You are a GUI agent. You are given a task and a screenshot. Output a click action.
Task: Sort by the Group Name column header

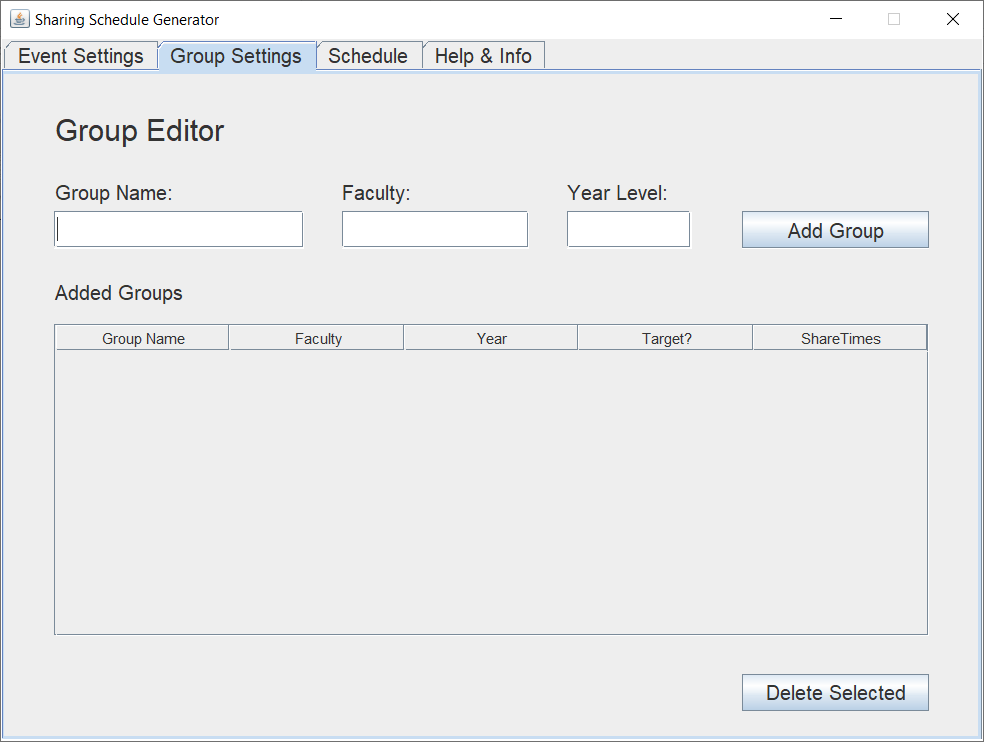point(143,338)
